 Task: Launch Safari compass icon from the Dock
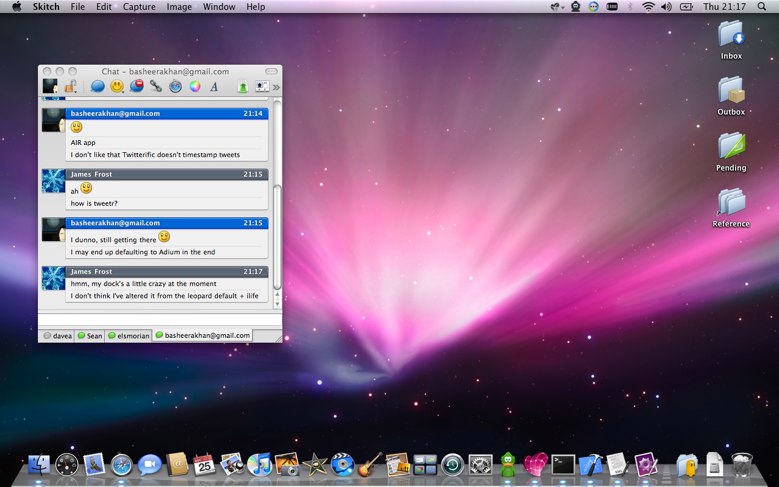(x=122, y=464)
